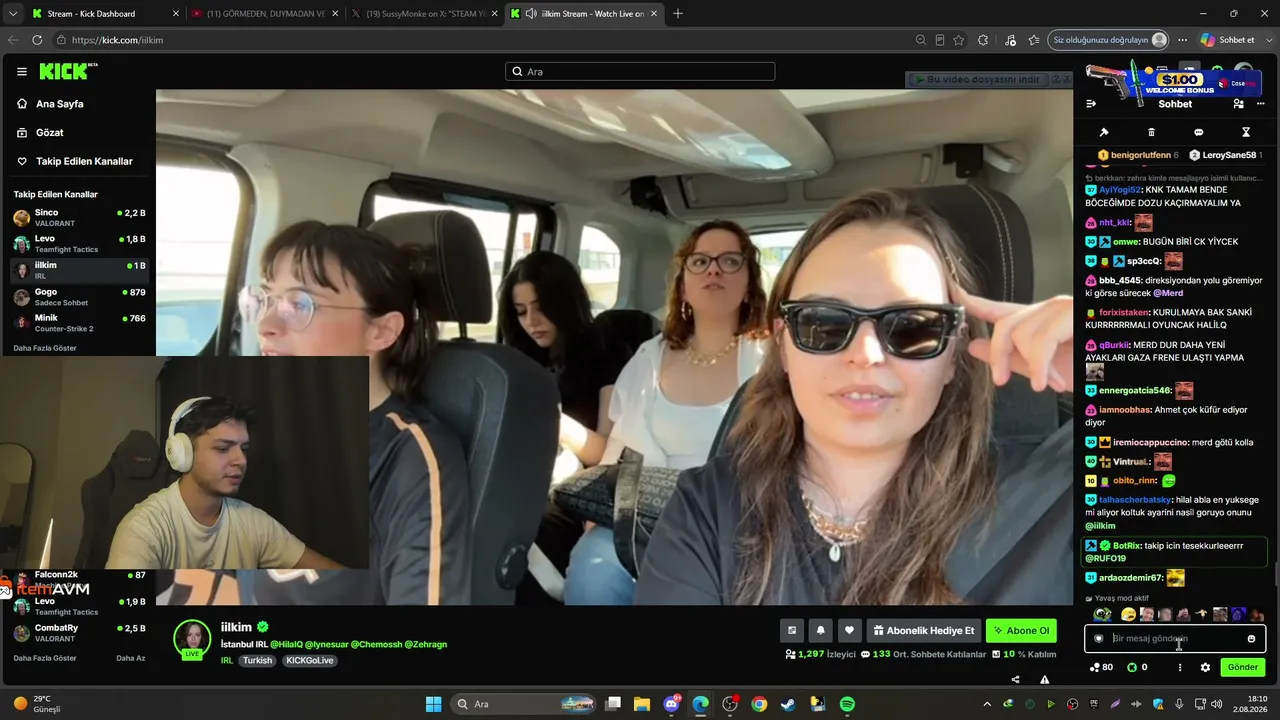Click chat trash clear icon
Screen dimensions: 1280x720
pos(1151,132)
